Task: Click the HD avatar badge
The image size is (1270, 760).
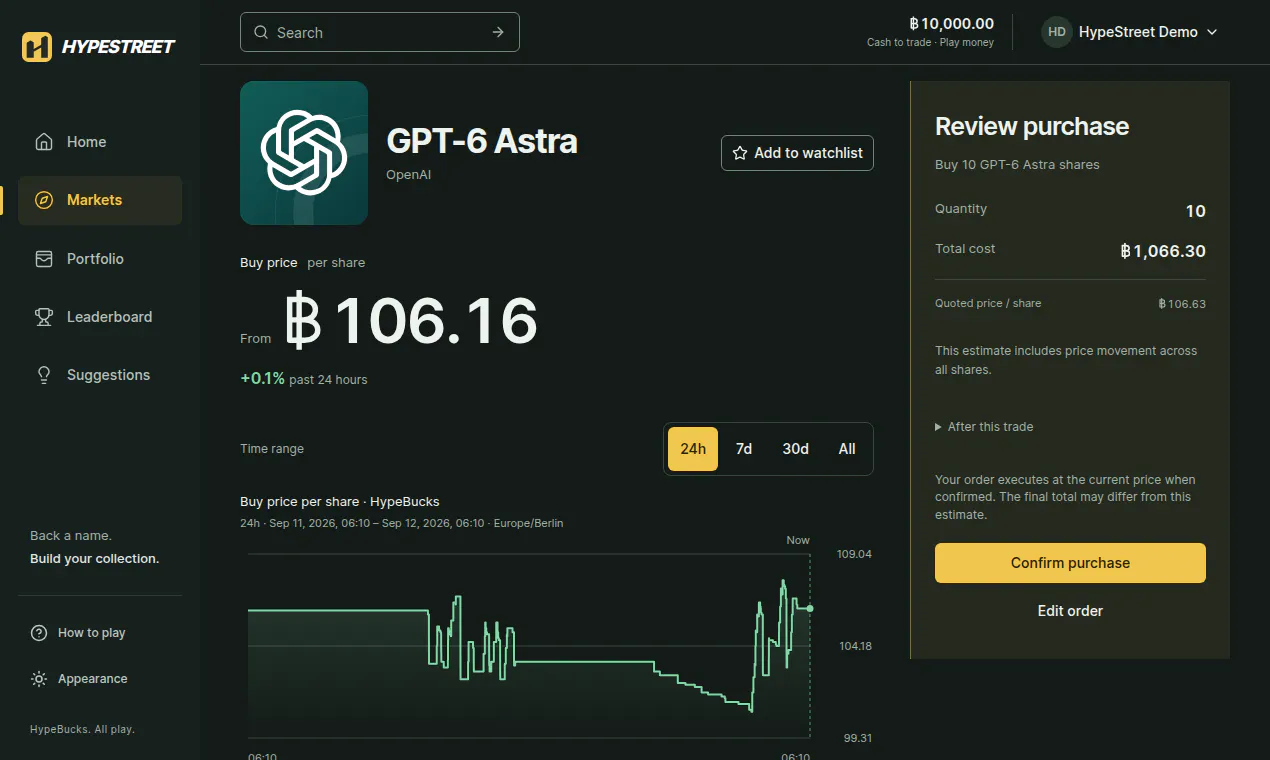Action: coord(1056,32)
